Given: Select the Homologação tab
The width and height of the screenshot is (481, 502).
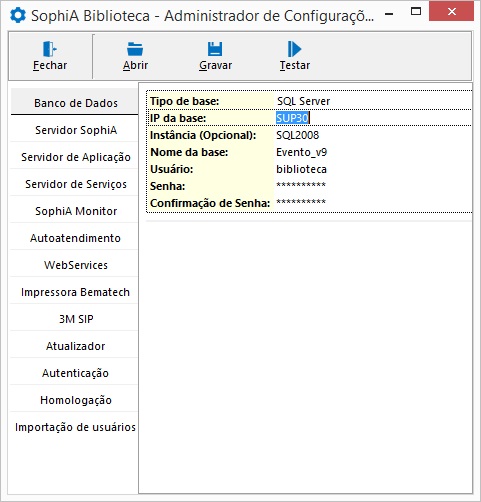Looking at the screenshot, I should point(75,400).
